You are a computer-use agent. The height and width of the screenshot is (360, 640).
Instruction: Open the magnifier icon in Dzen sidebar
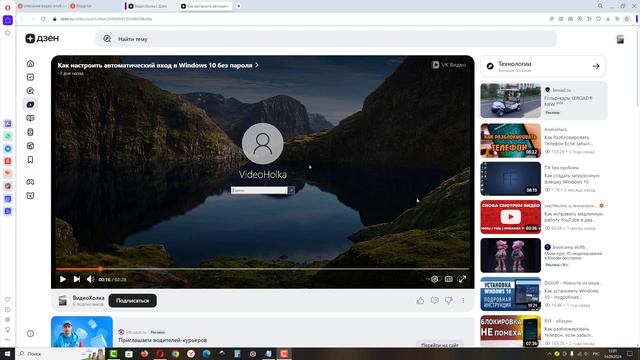click(30, 91)
